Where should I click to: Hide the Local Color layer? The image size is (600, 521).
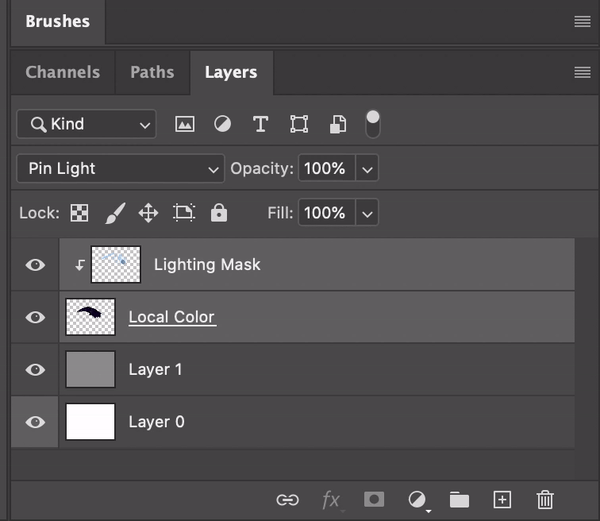click(35, 317)
